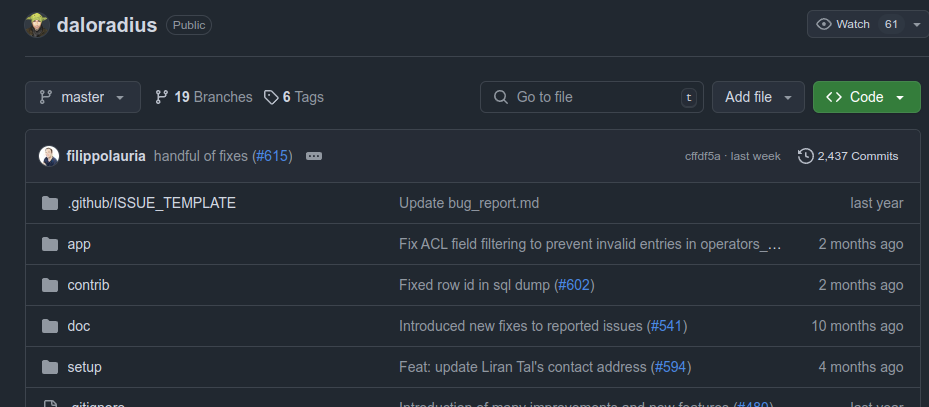929x407 pixels.
Task: Open the 'Update bug_report.md' commit message
Action: pyautogui.click(x=469, y=203)
